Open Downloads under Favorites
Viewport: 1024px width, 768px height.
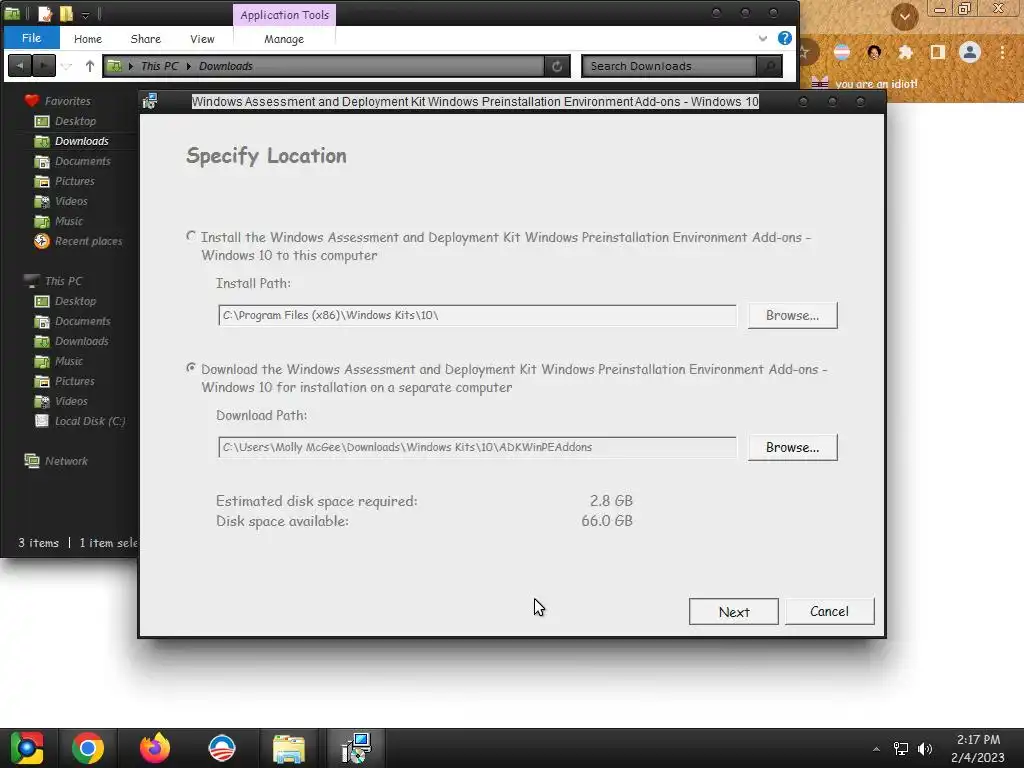82,141
